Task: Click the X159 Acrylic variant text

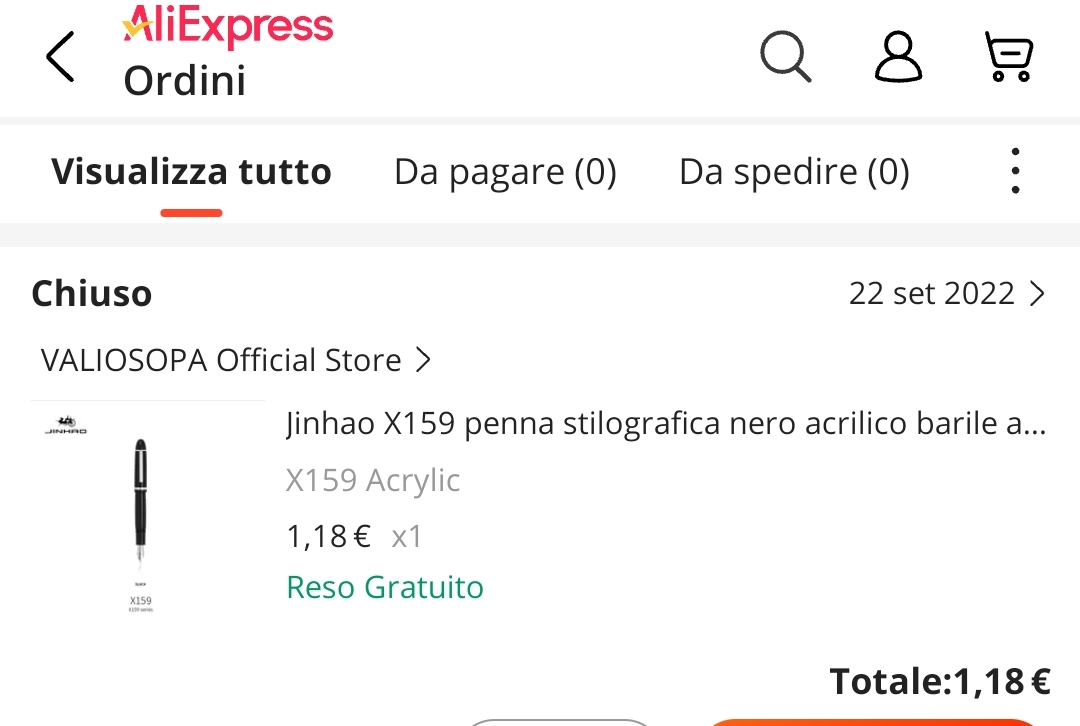Action: [x=373, y=480]
